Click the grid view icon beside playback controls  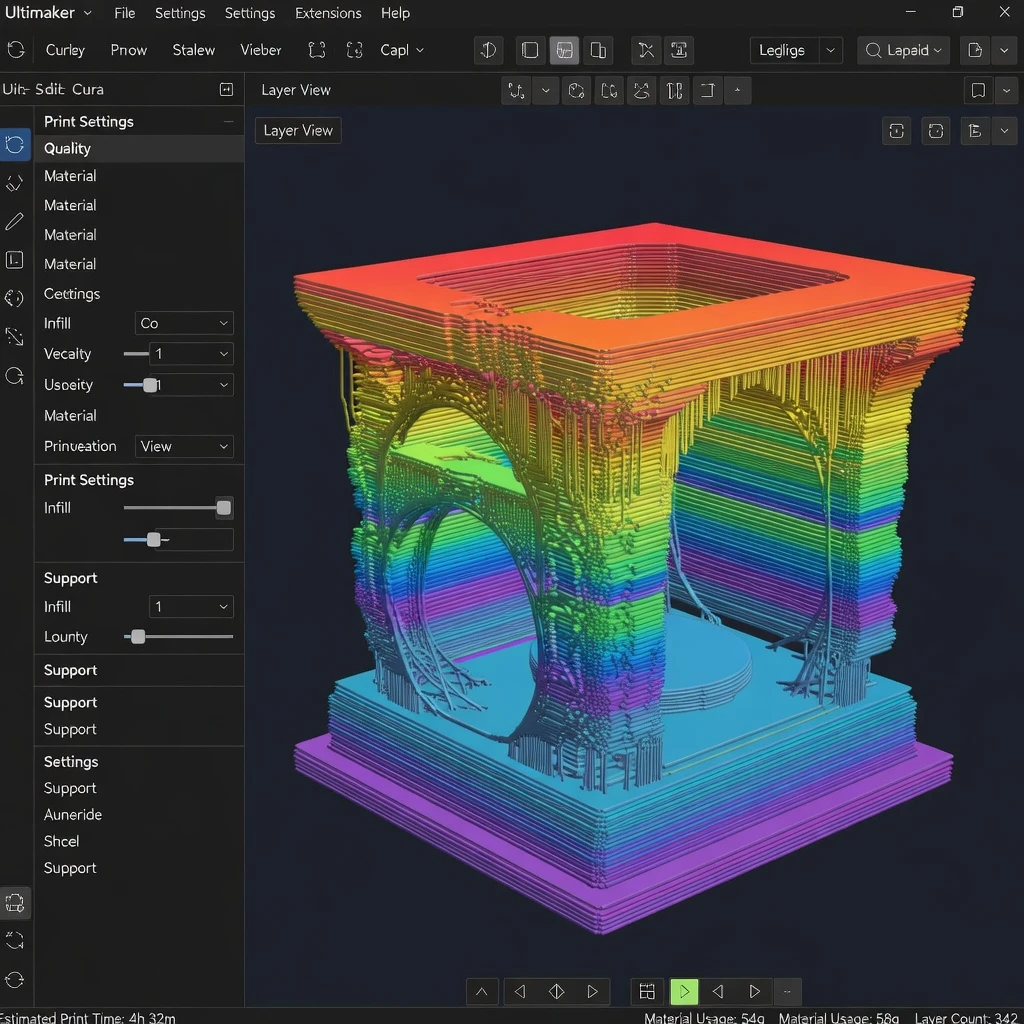647,991
